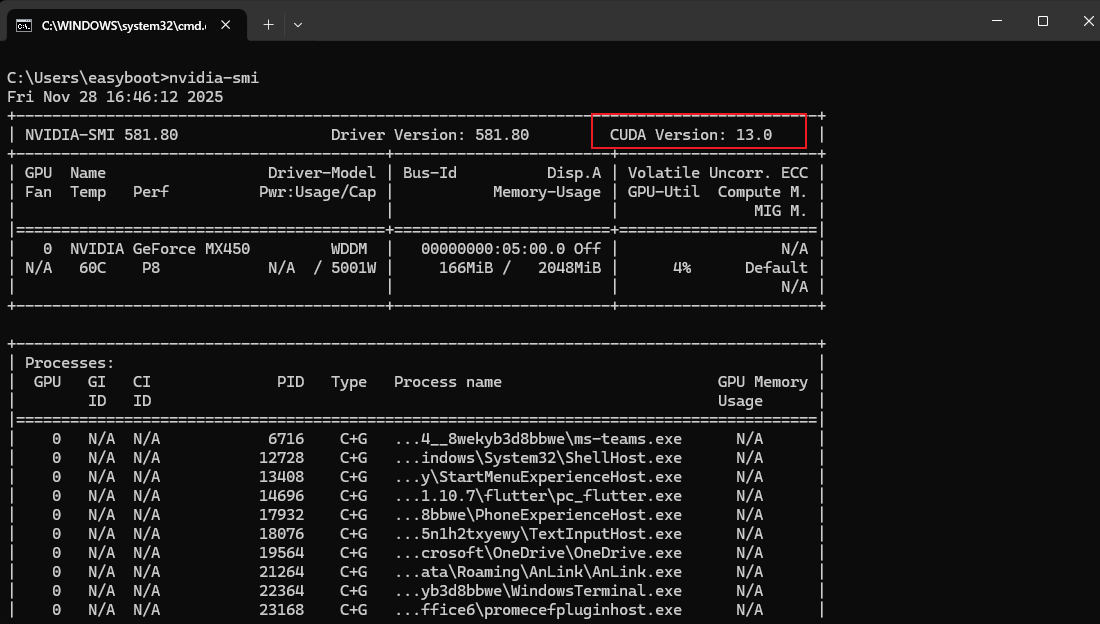Click 'CUDA Version: 13.0' text
This screenshot has width=1100, height=624.
(691, 135)
